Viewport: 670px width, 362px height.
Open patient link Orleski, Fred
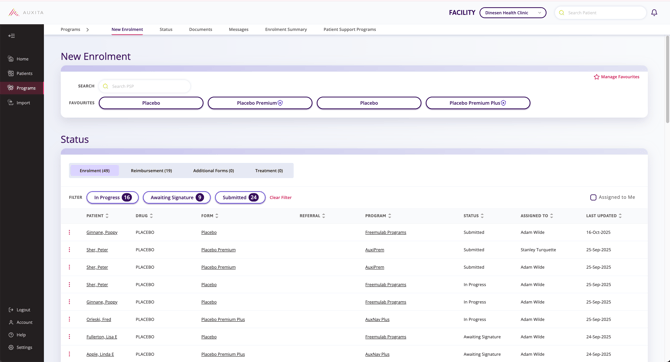pyautogui.click(x=98, y=319)
